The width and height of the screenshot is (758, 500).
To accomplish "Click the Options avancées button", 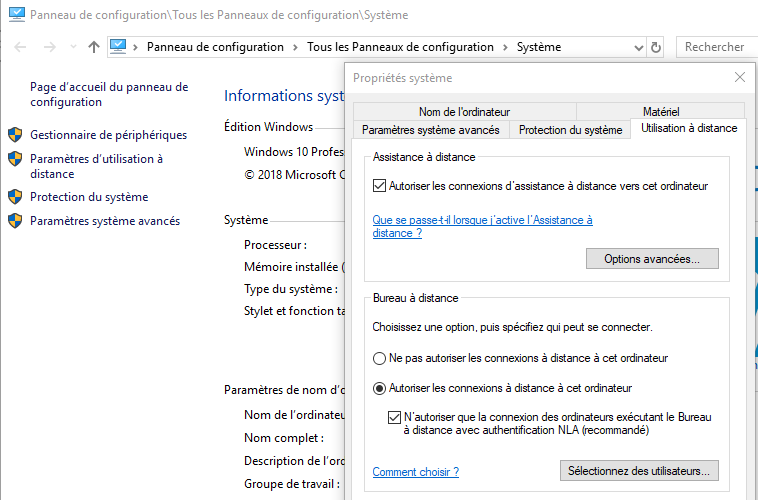I will point(652,259).
